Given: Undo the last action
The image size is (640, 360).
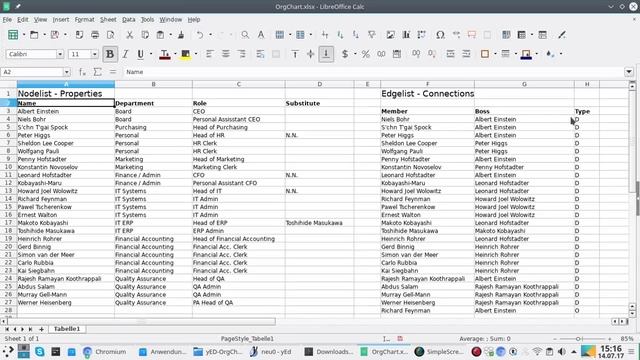Looking at the screenshot, I should click(200, 35).
